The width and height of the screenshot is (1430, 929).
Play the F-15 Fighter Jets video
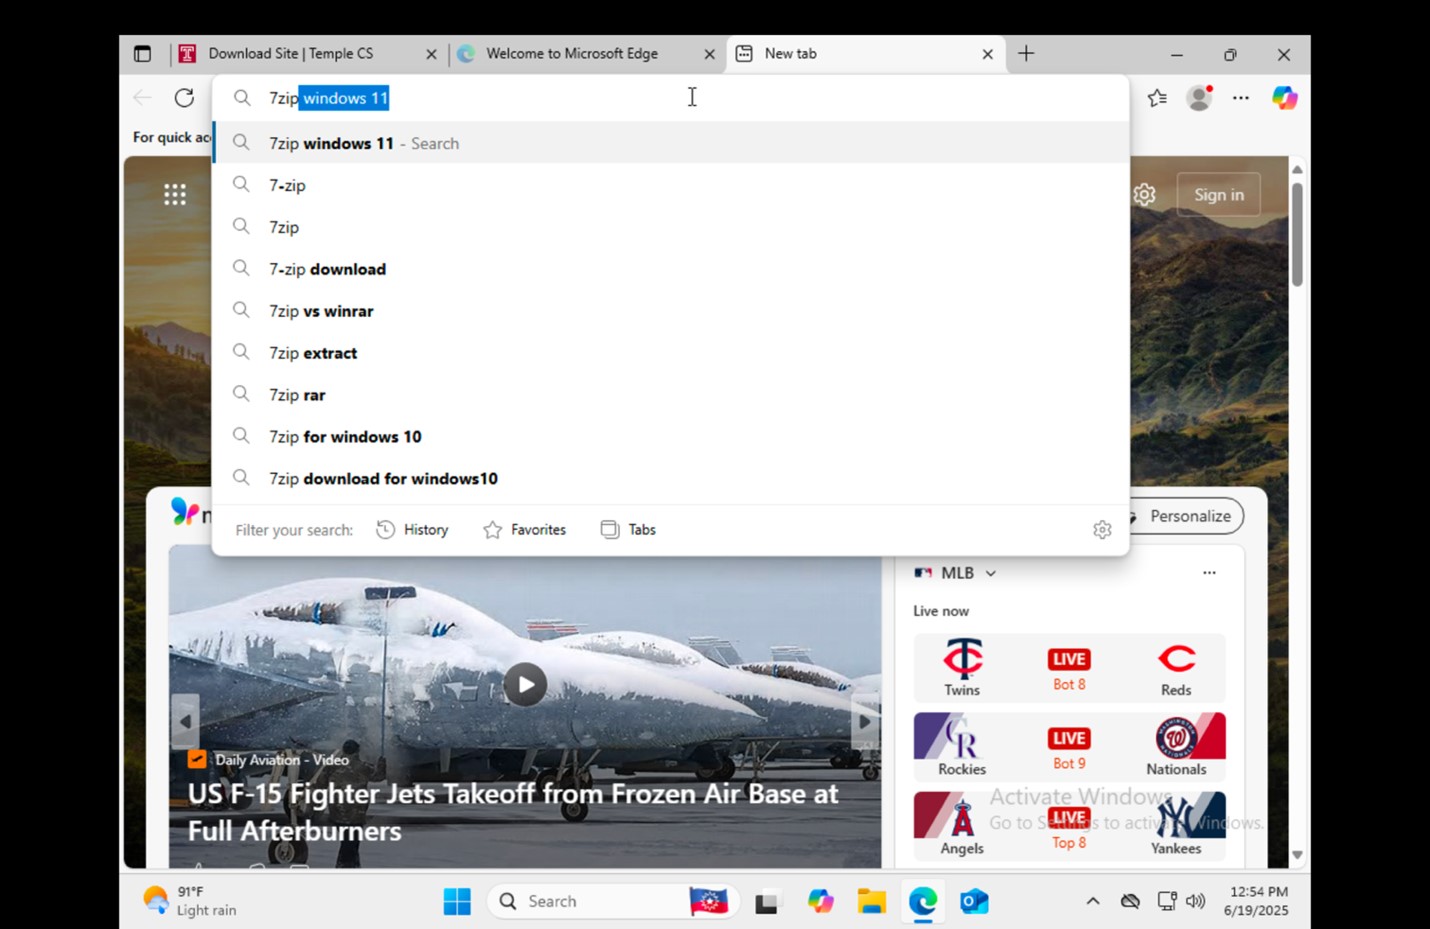[525, 685]
